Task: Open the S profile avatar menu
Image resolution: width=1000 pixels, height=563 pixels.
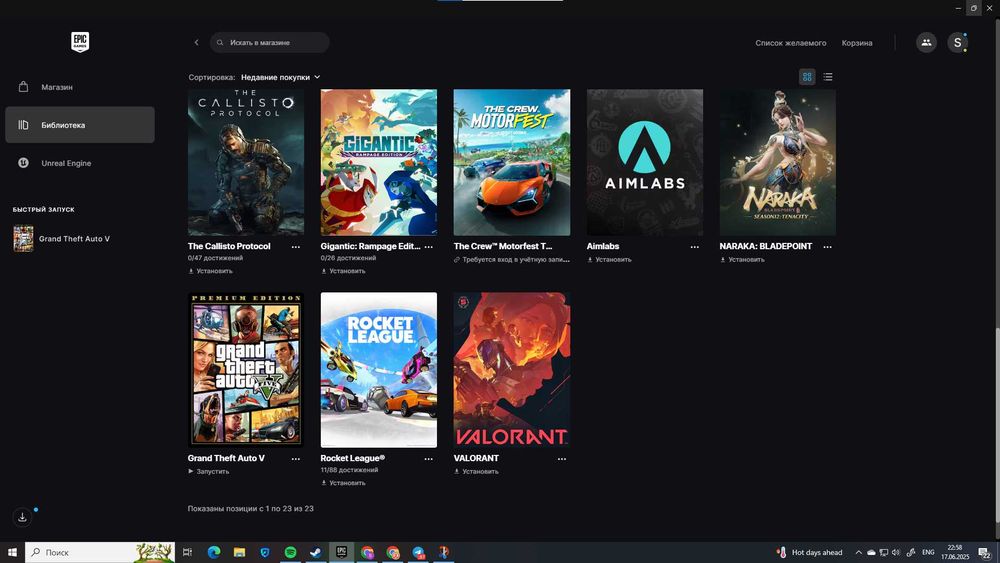Action: (x=957, y=43)
